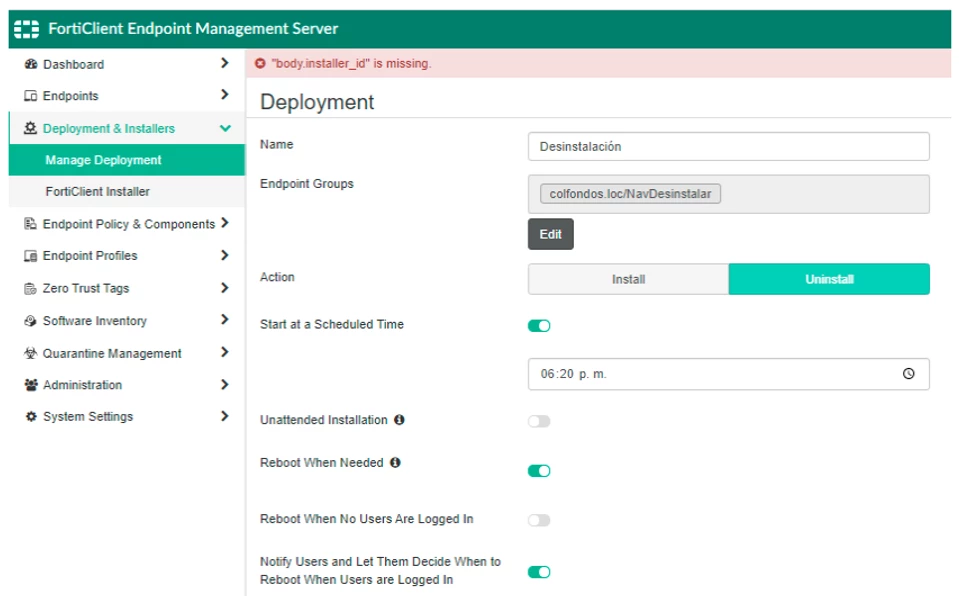The width and height of the screenshot is (959, 596).
Task: Click the Reboot When Needed label
Action: click(322, 463)
